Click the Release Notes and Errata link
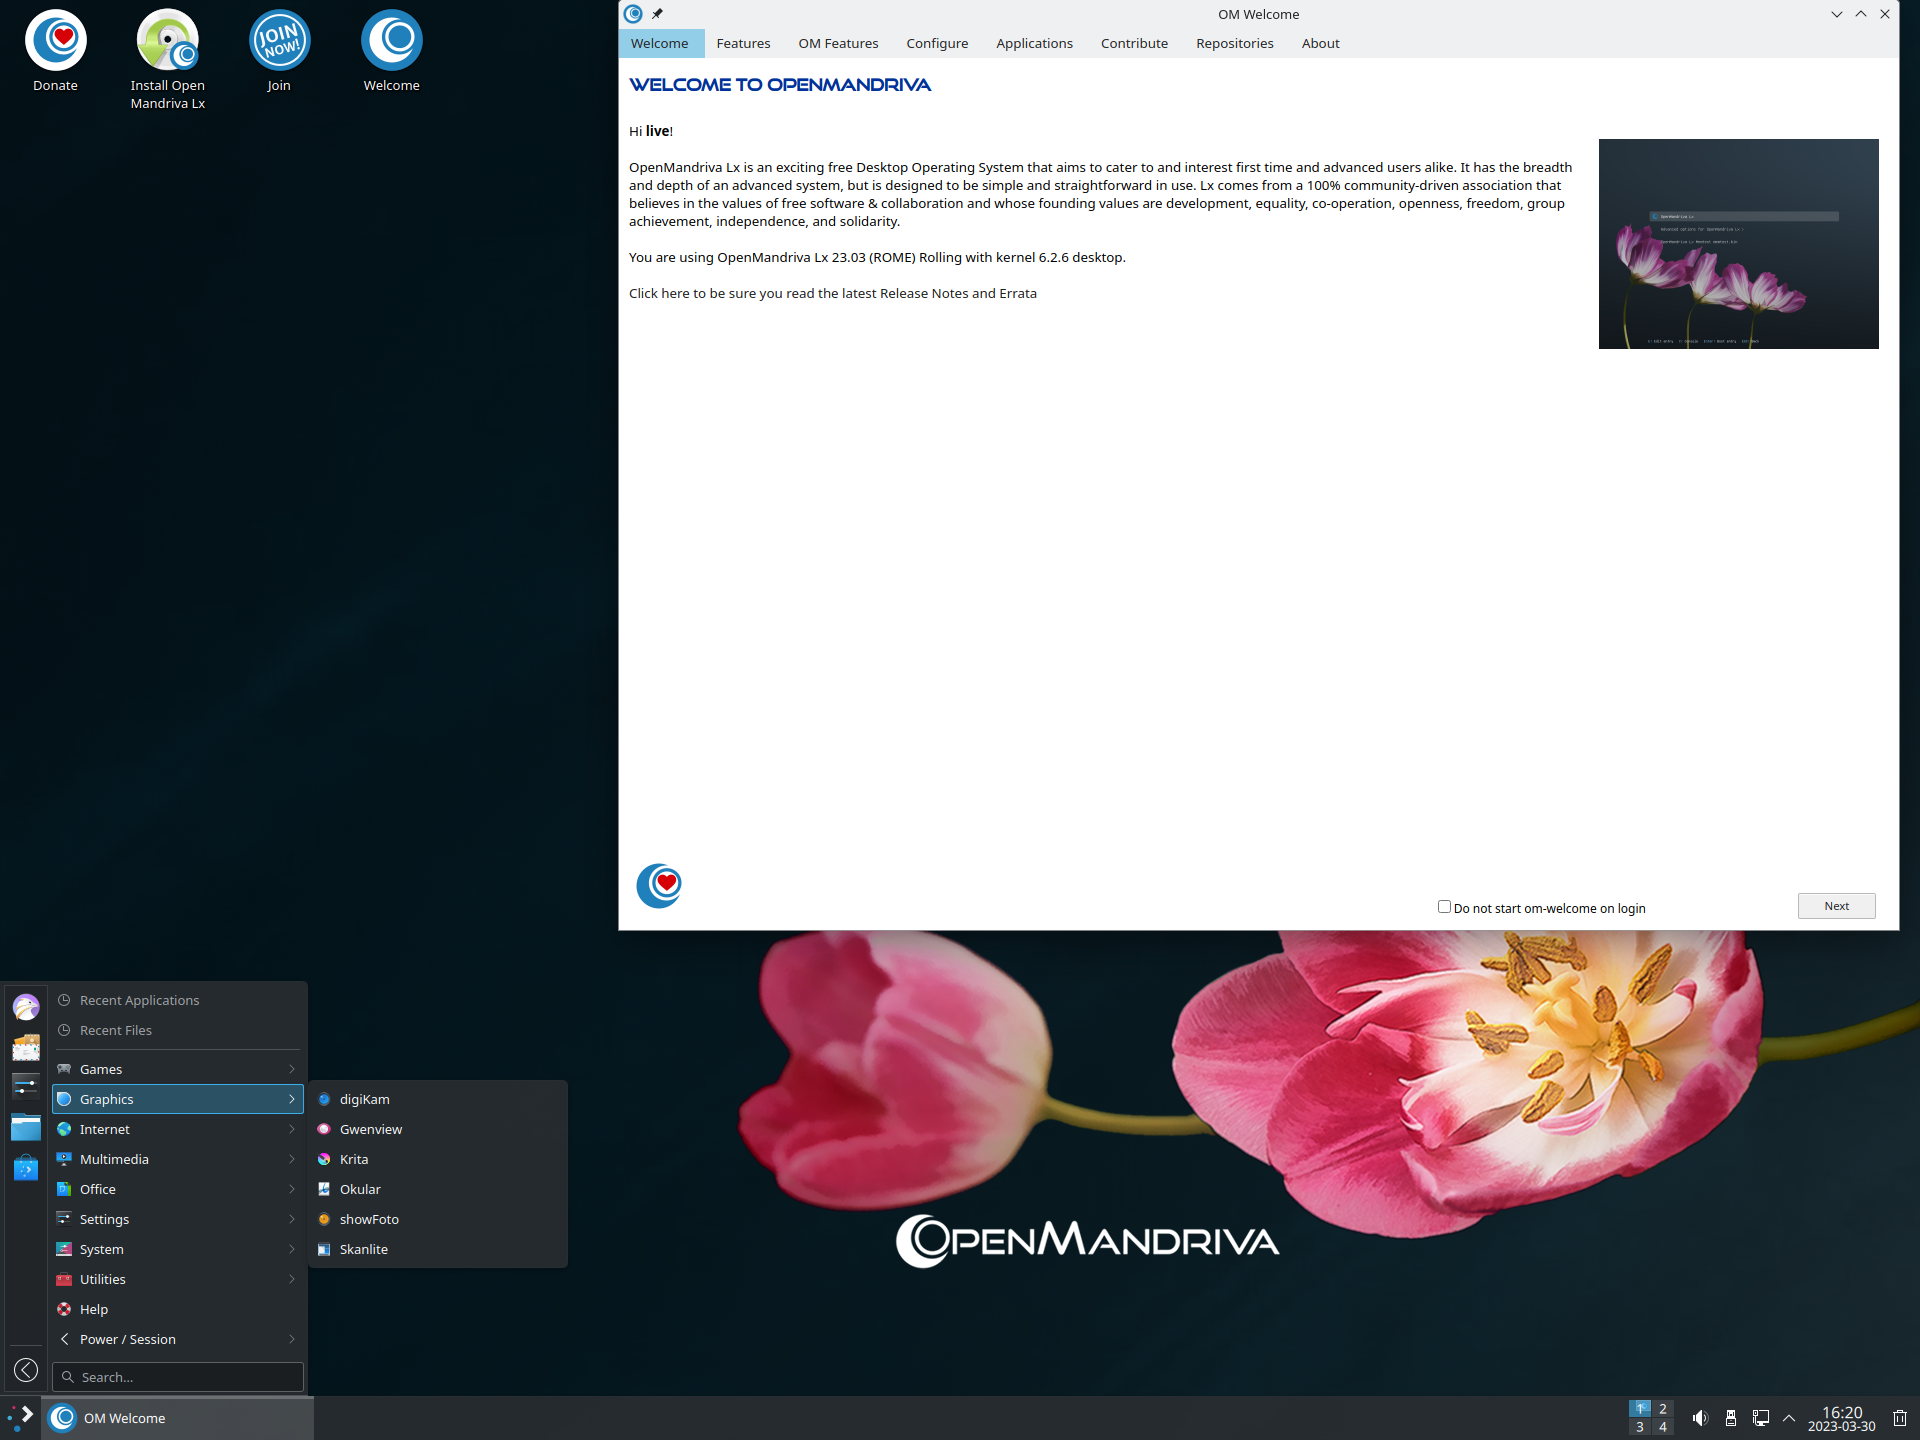The image size is (1920, 1440). coord(832,293)
